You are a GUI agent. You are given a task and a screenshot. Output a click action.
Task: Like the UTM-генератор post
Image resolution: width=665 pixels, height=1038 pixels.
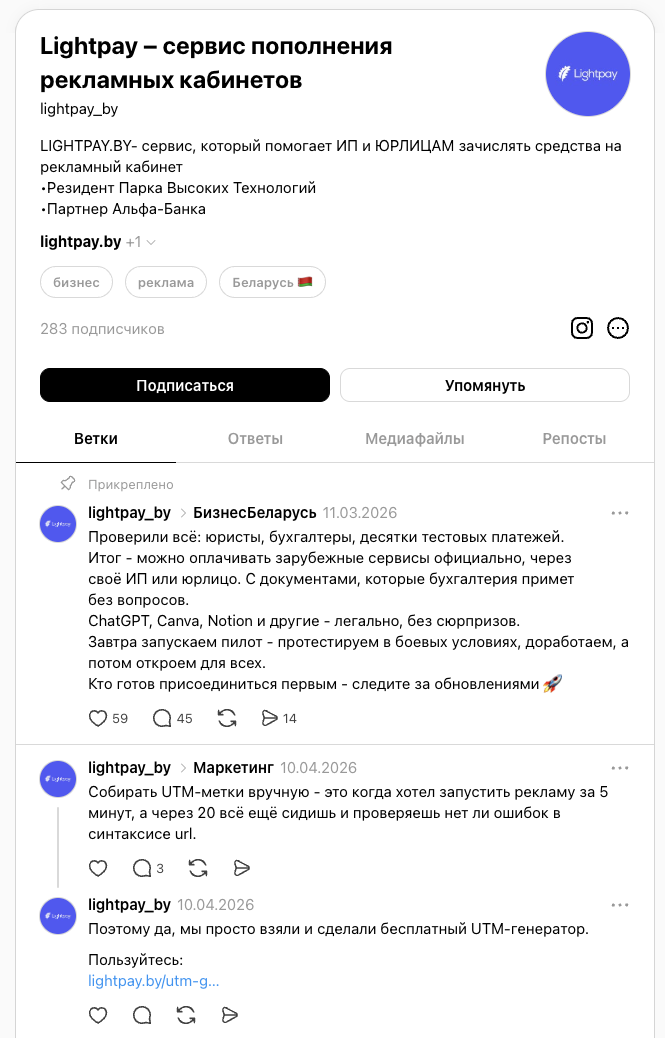click(97, 1014)
